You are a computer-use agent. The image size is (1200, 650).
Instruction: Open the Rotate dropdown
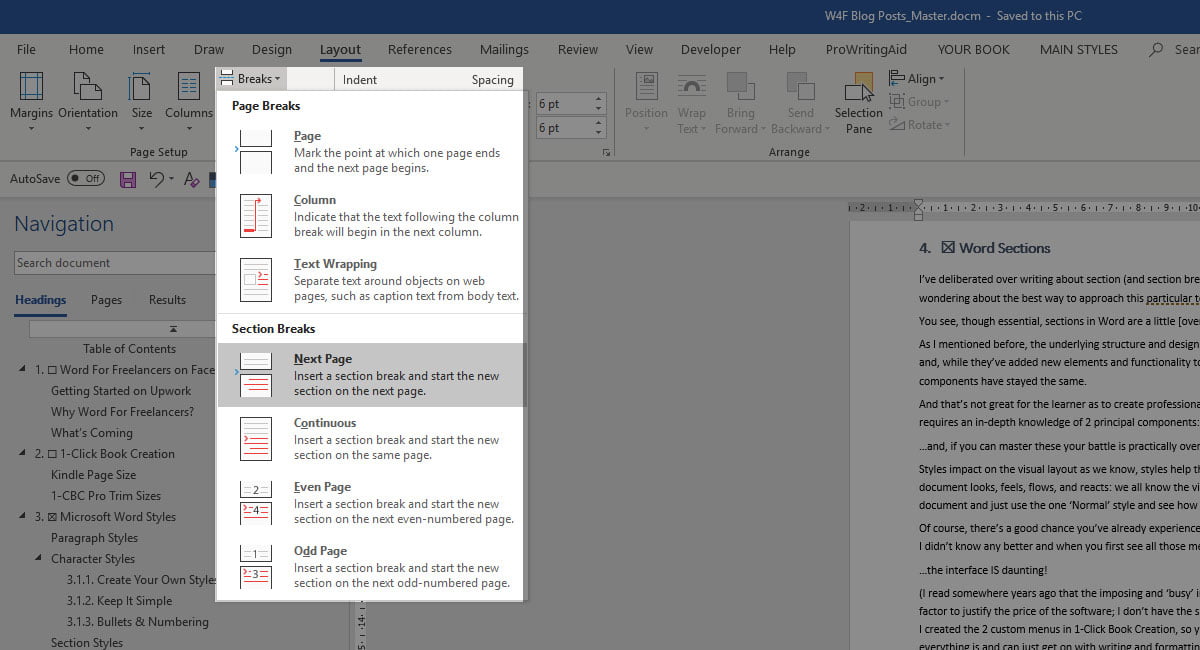919,125
